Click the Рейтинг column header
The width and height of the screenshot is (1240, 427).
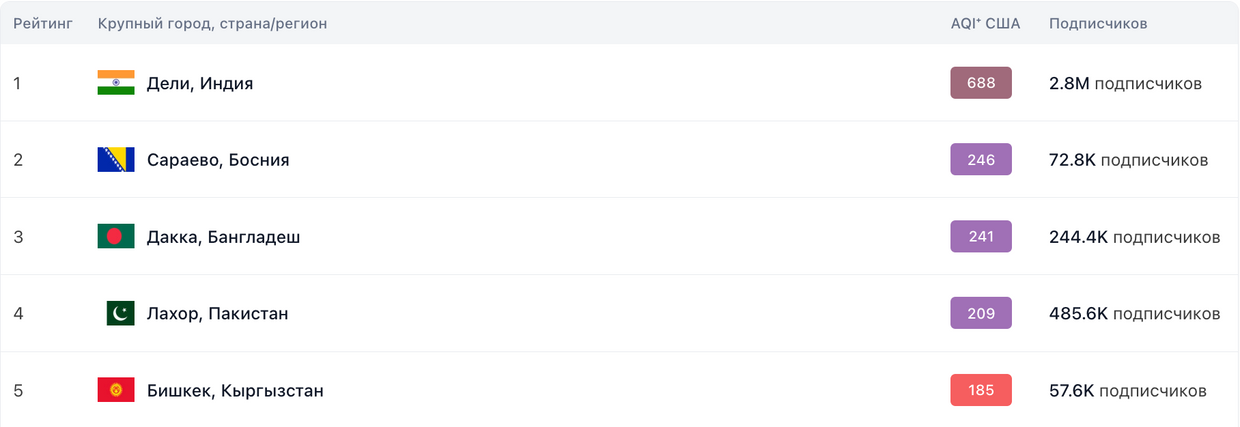click(x=43, y=23)
